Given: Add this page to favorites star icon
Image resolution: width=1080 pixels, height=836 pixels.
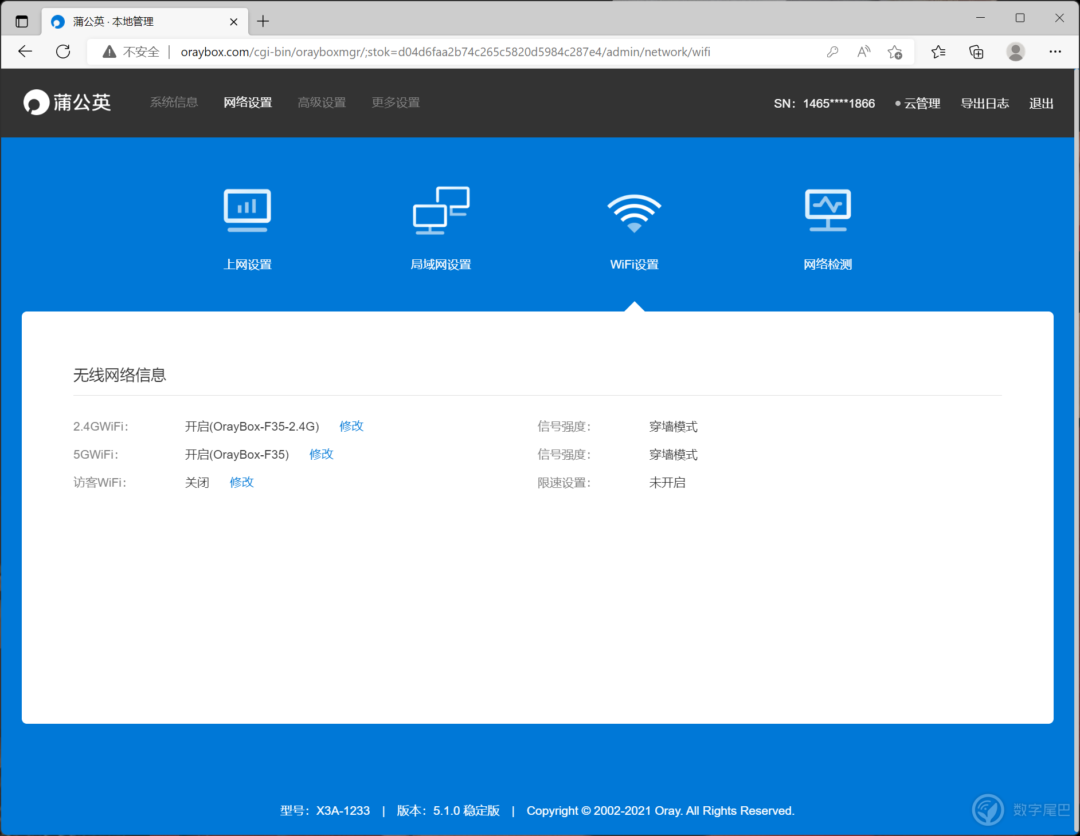Looking at the screenshot, I should click(895, 52).
